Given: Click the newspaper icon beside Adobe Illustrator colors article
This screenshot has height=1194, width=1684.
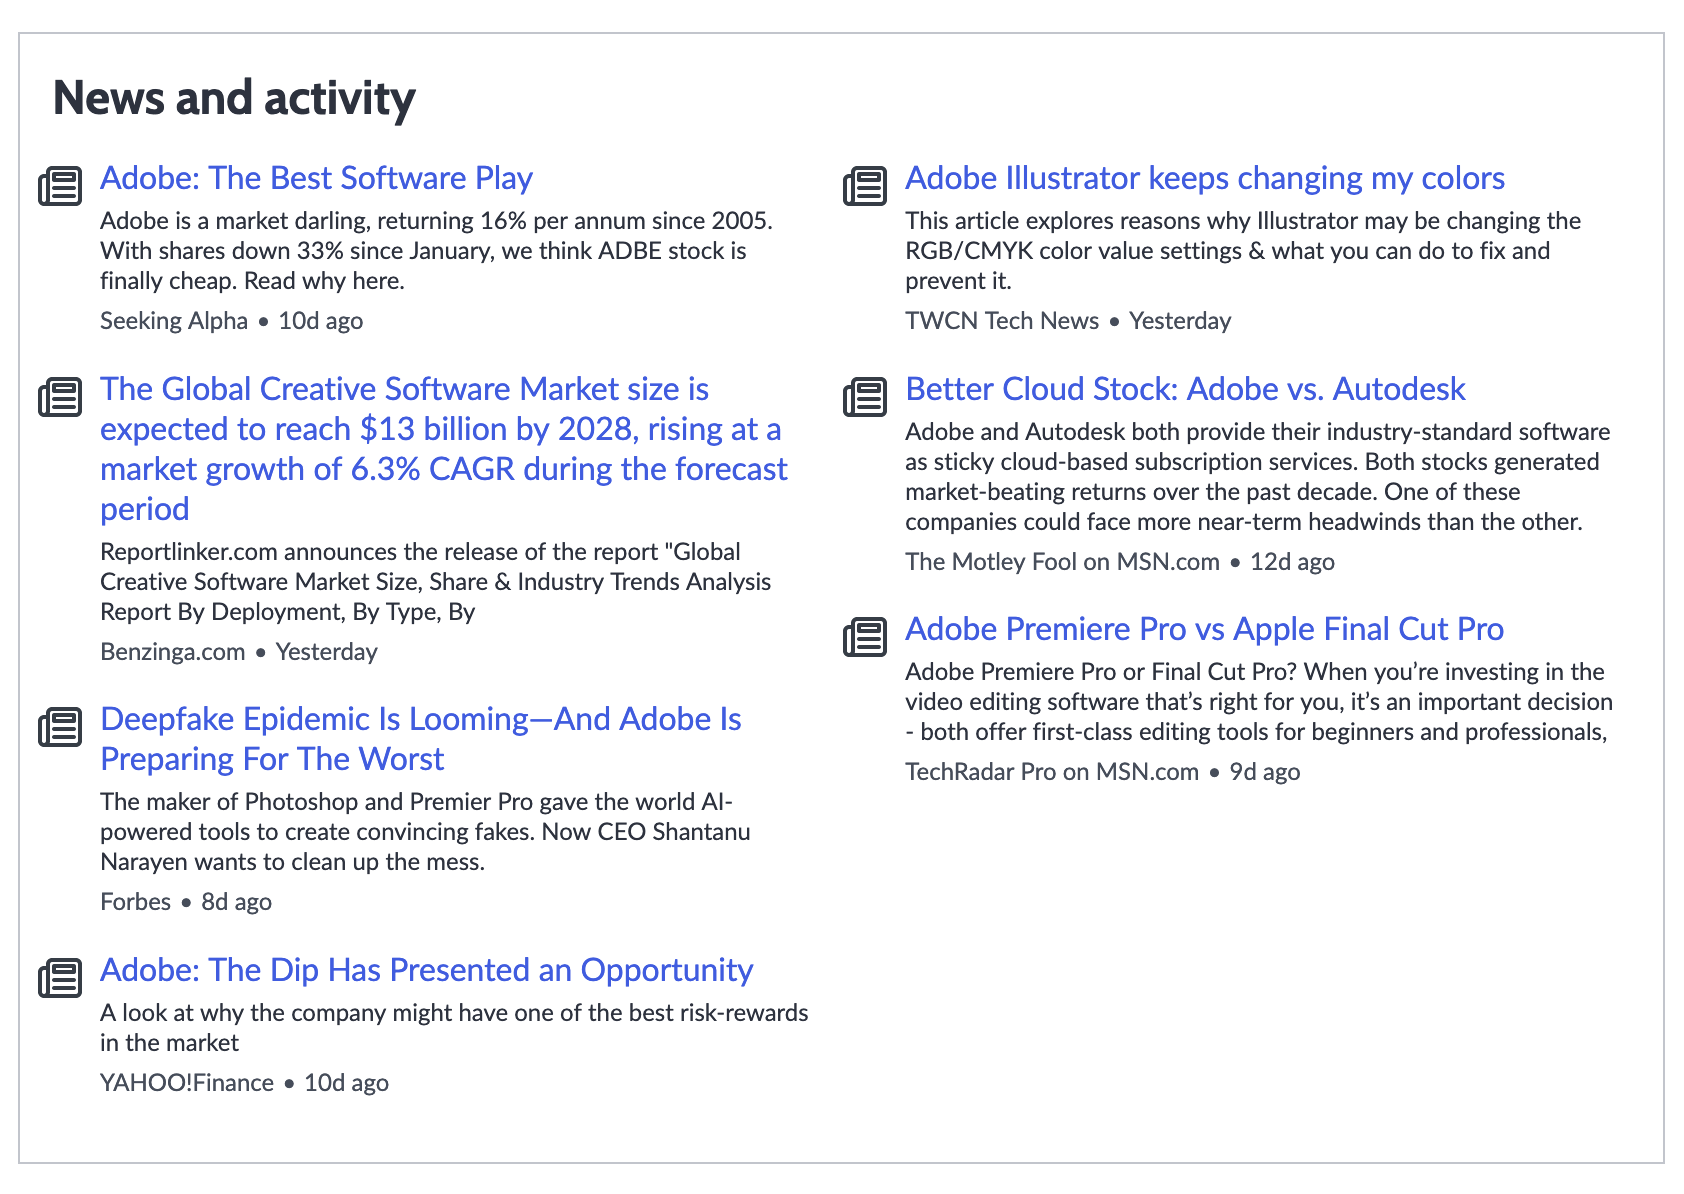Looking at the screenshot, I should pyautogui.click(x=865, y=186).
